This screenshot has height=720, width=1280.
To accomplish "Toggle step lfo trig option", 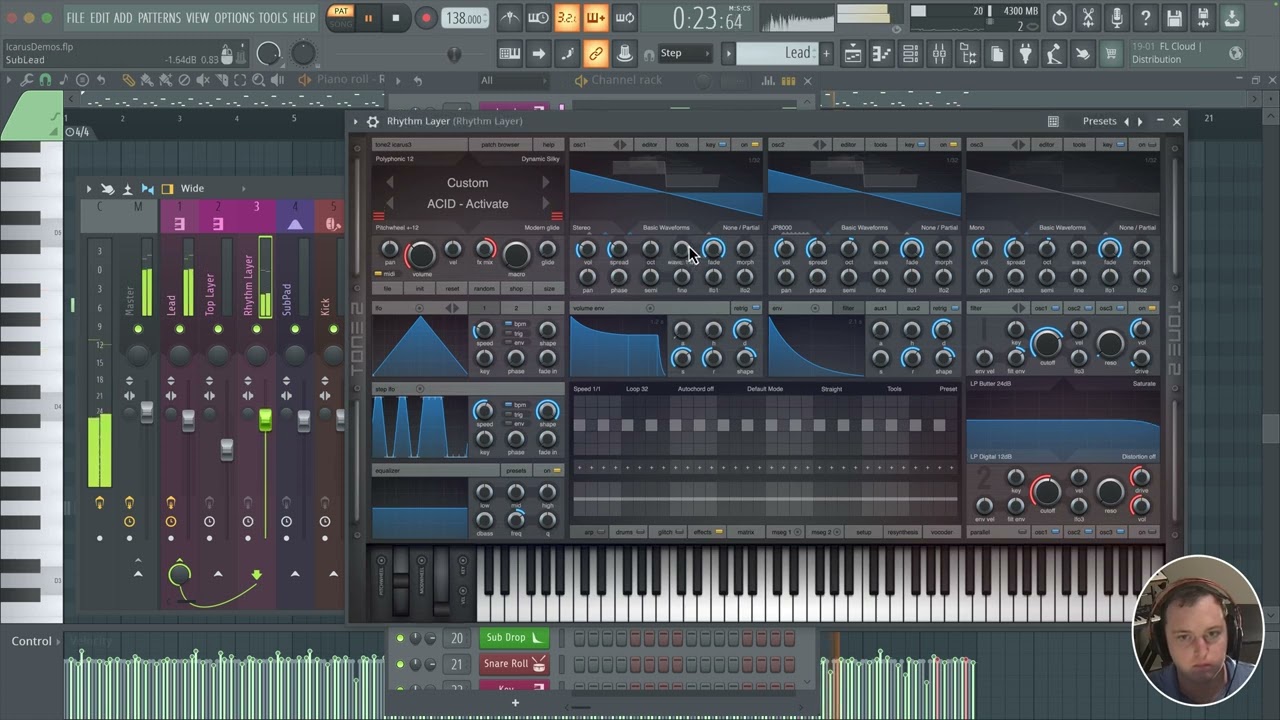I will (x=516, y=414).
